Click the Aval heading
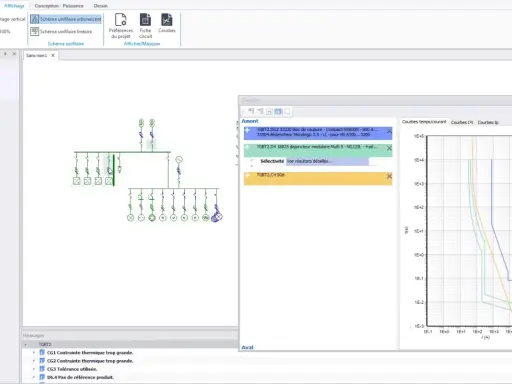 [247, 347]
